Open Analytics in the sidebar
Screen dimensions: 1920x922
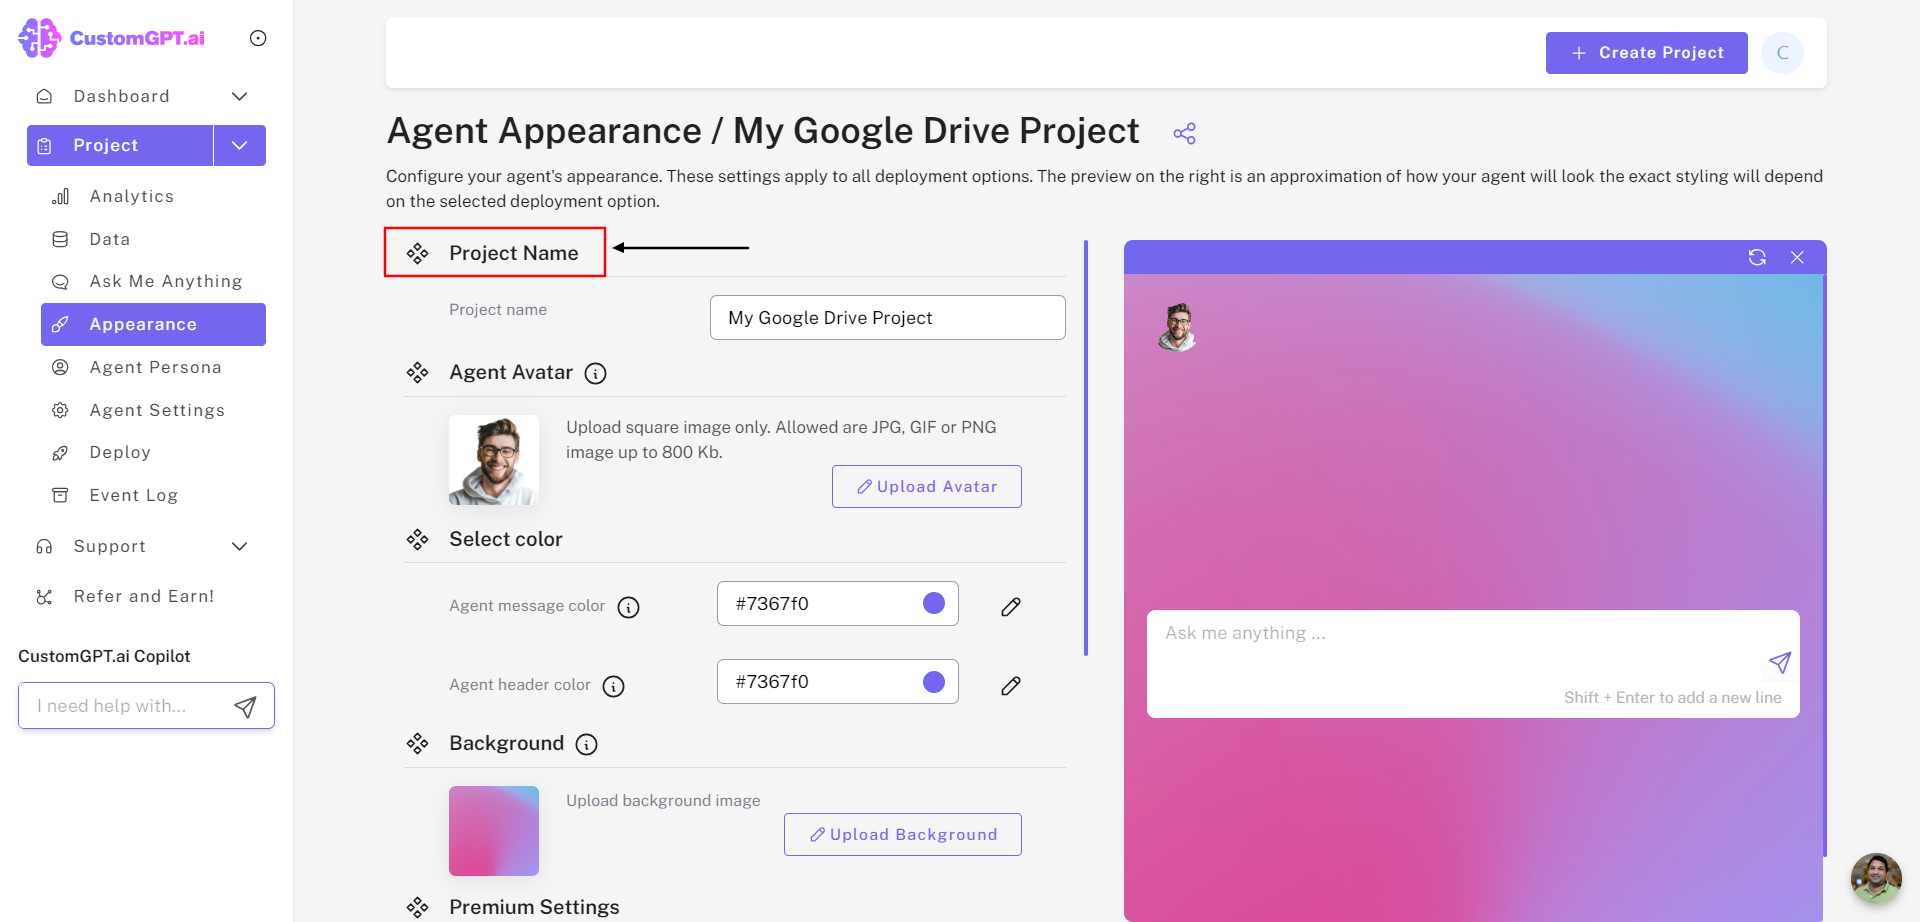tap(131, 196)
